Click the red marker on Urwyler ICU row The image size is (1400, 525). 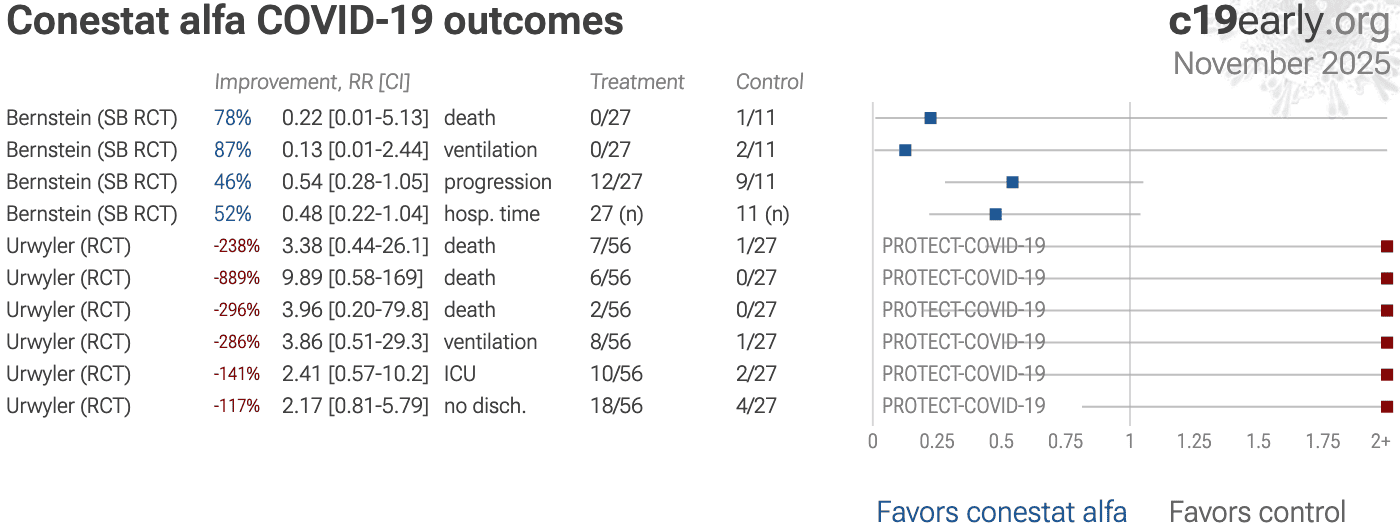tap(1386, 374)
